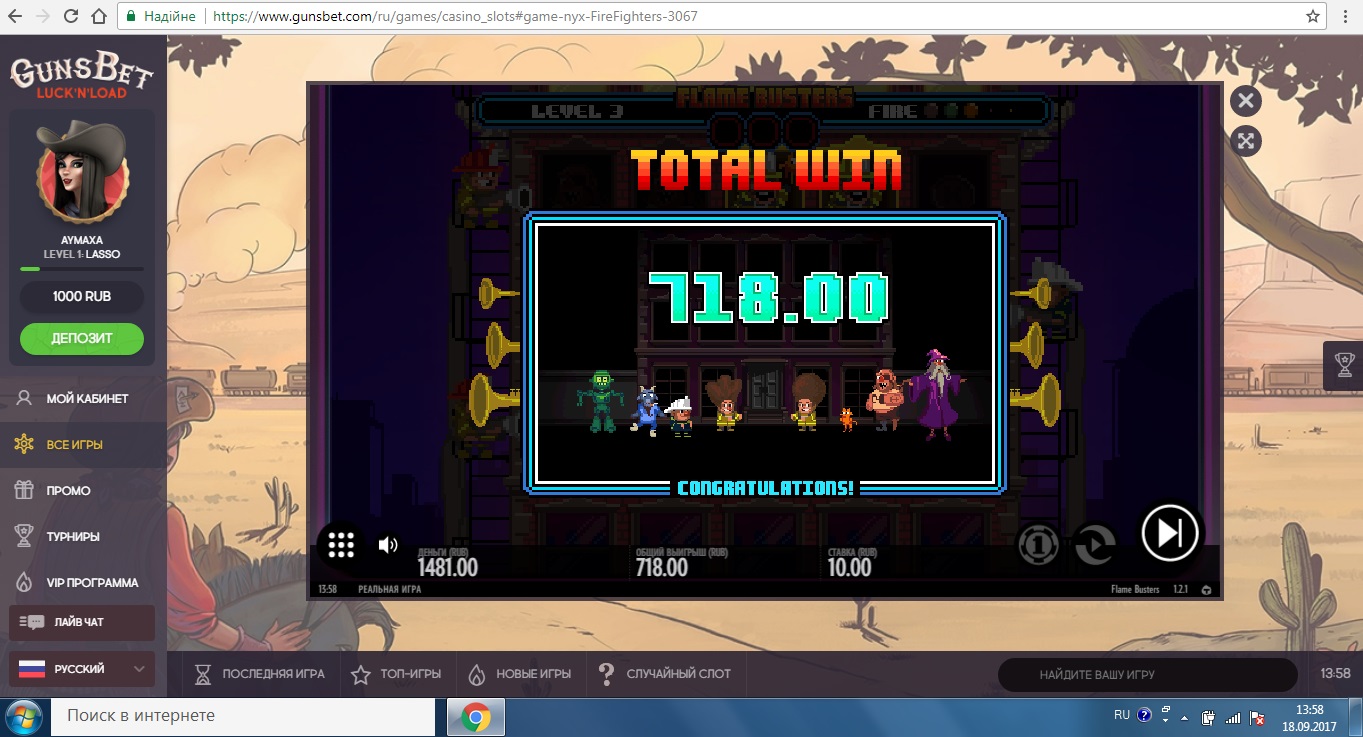
Task: Expand the game to fullscreen
Action: (x=1245, y=141)
